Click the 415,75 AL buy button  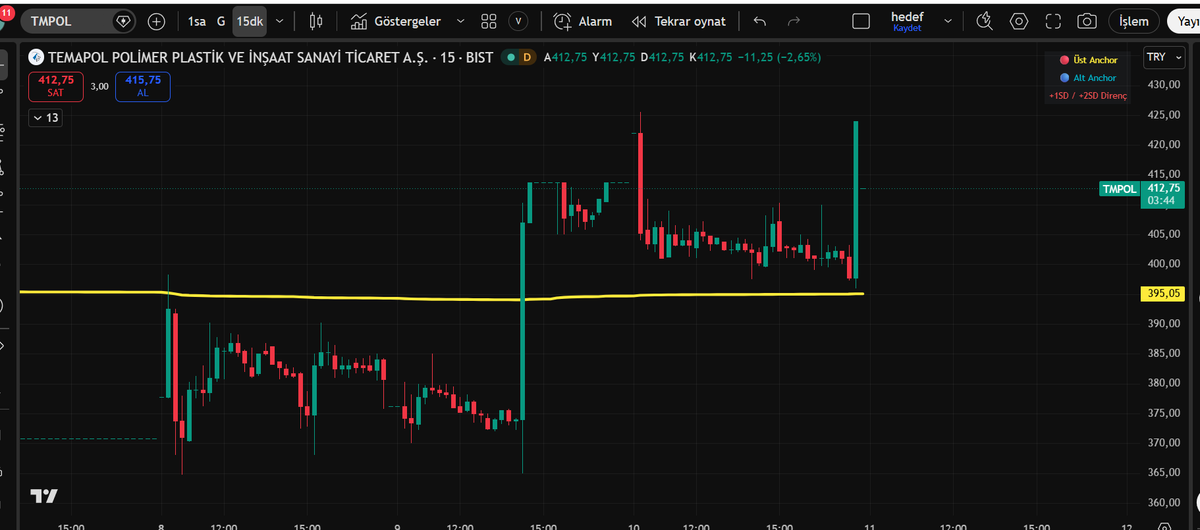pos(144,86)
